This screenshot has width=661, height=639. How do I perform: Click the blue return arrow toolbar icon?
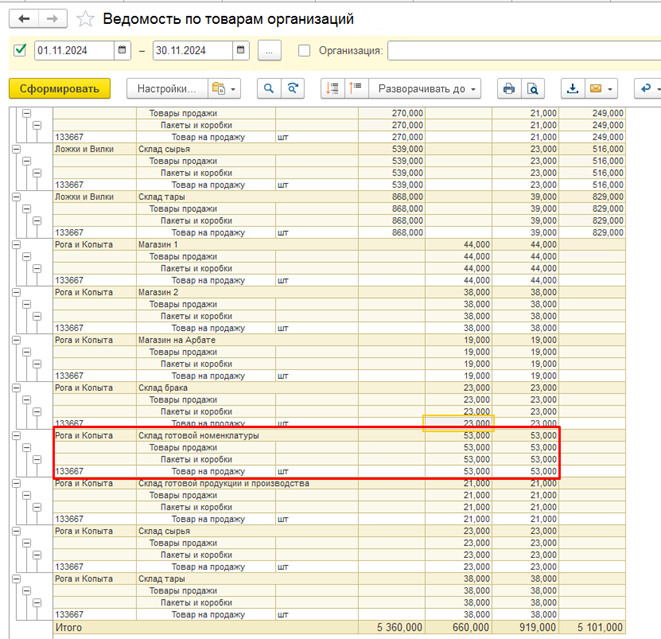(x=645, y=89)
